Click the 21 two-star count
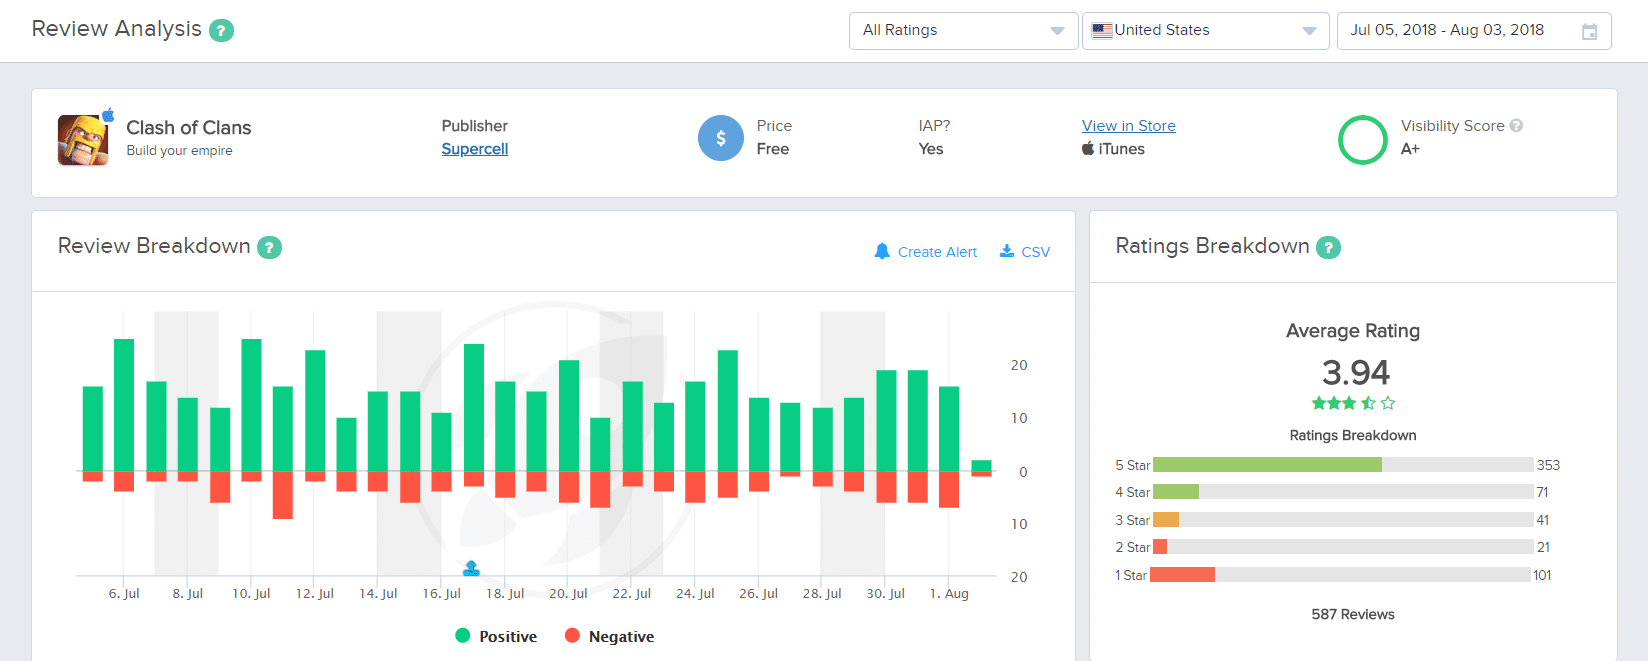Viewport: 1648px width, 661px height. click(x=1544, y=547)
